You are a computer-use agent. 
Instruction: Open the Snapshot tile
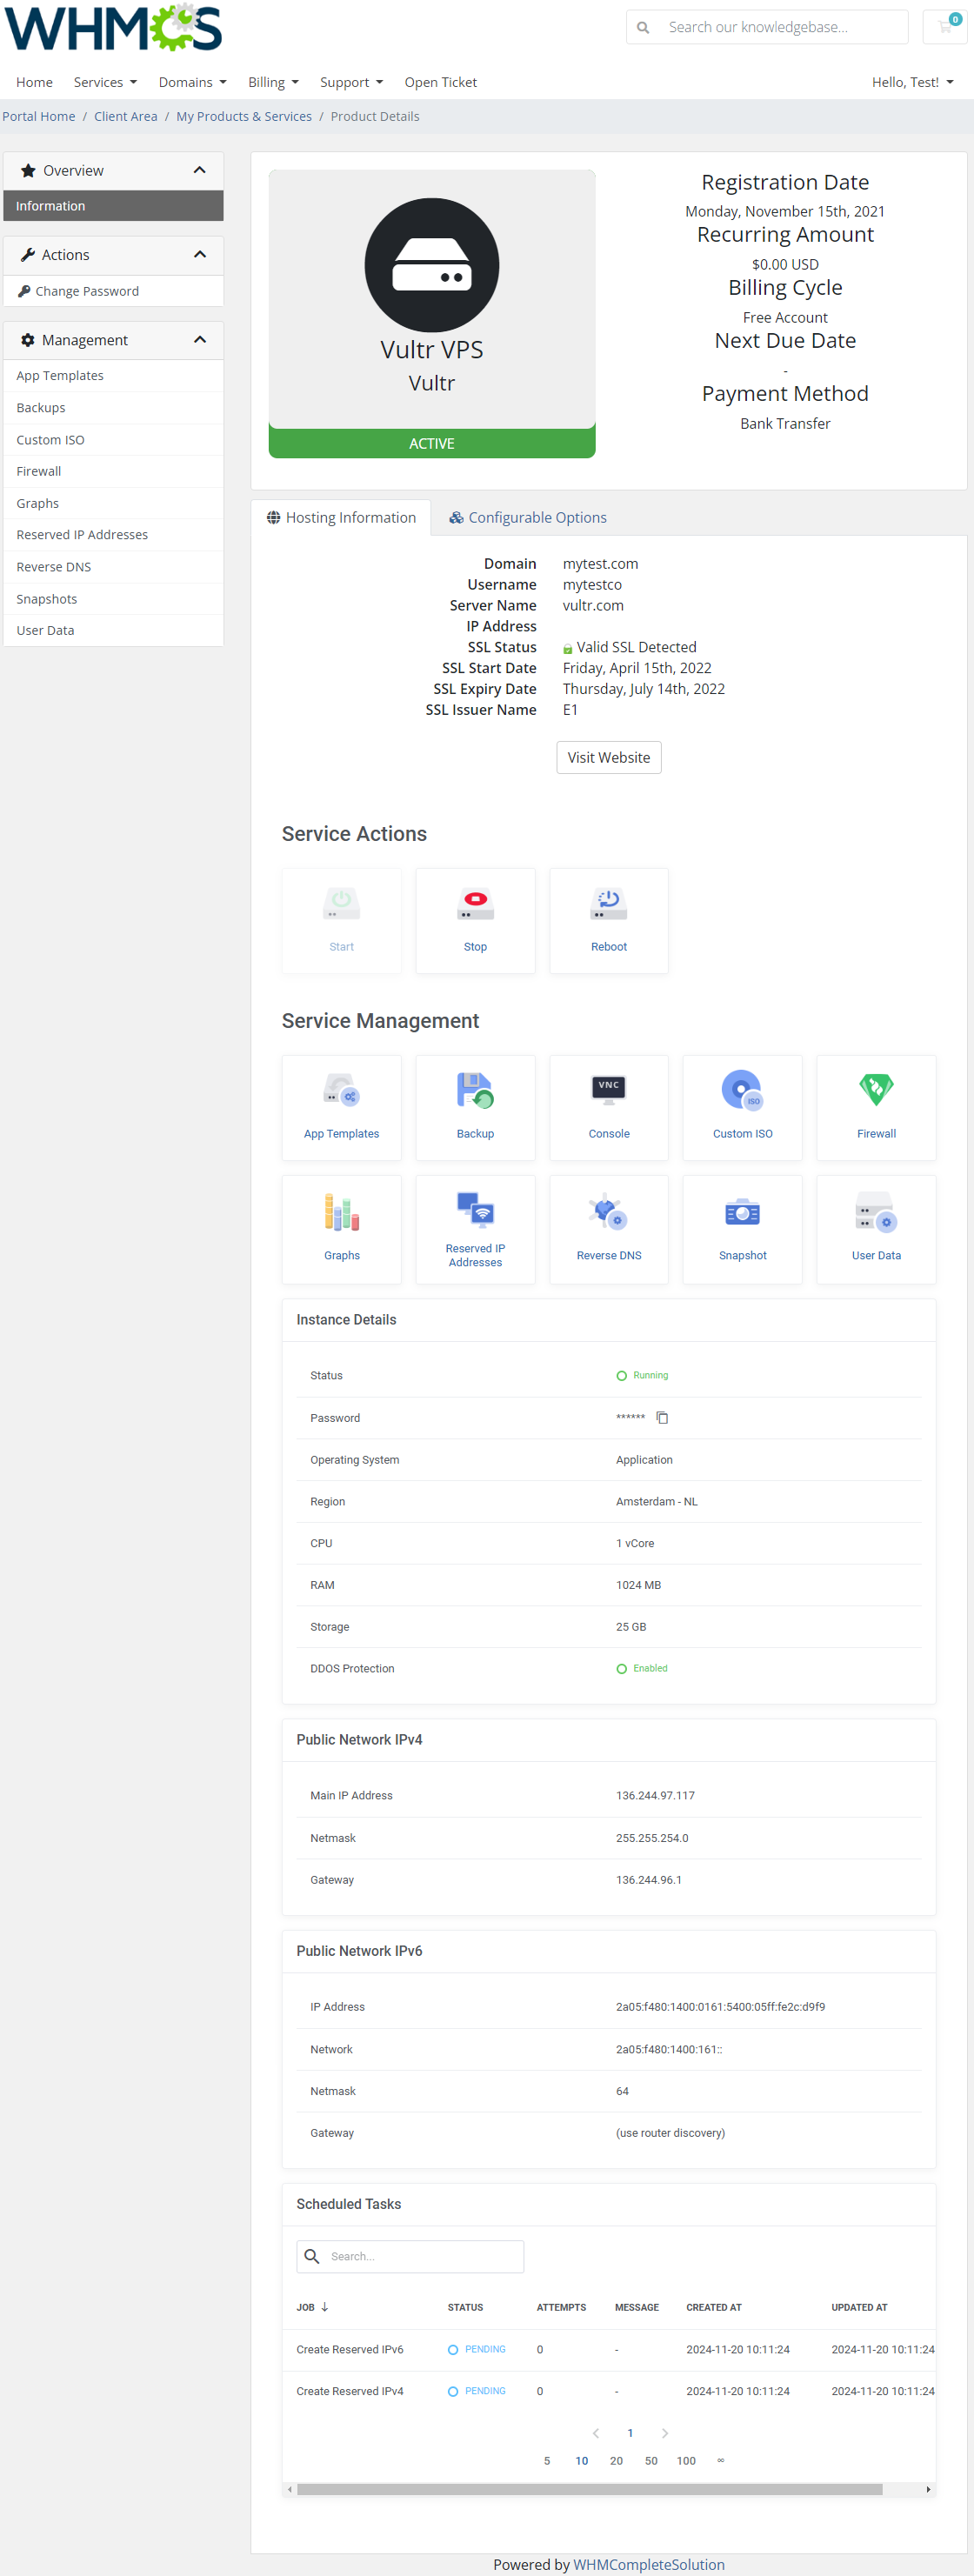pos(742,1229)
